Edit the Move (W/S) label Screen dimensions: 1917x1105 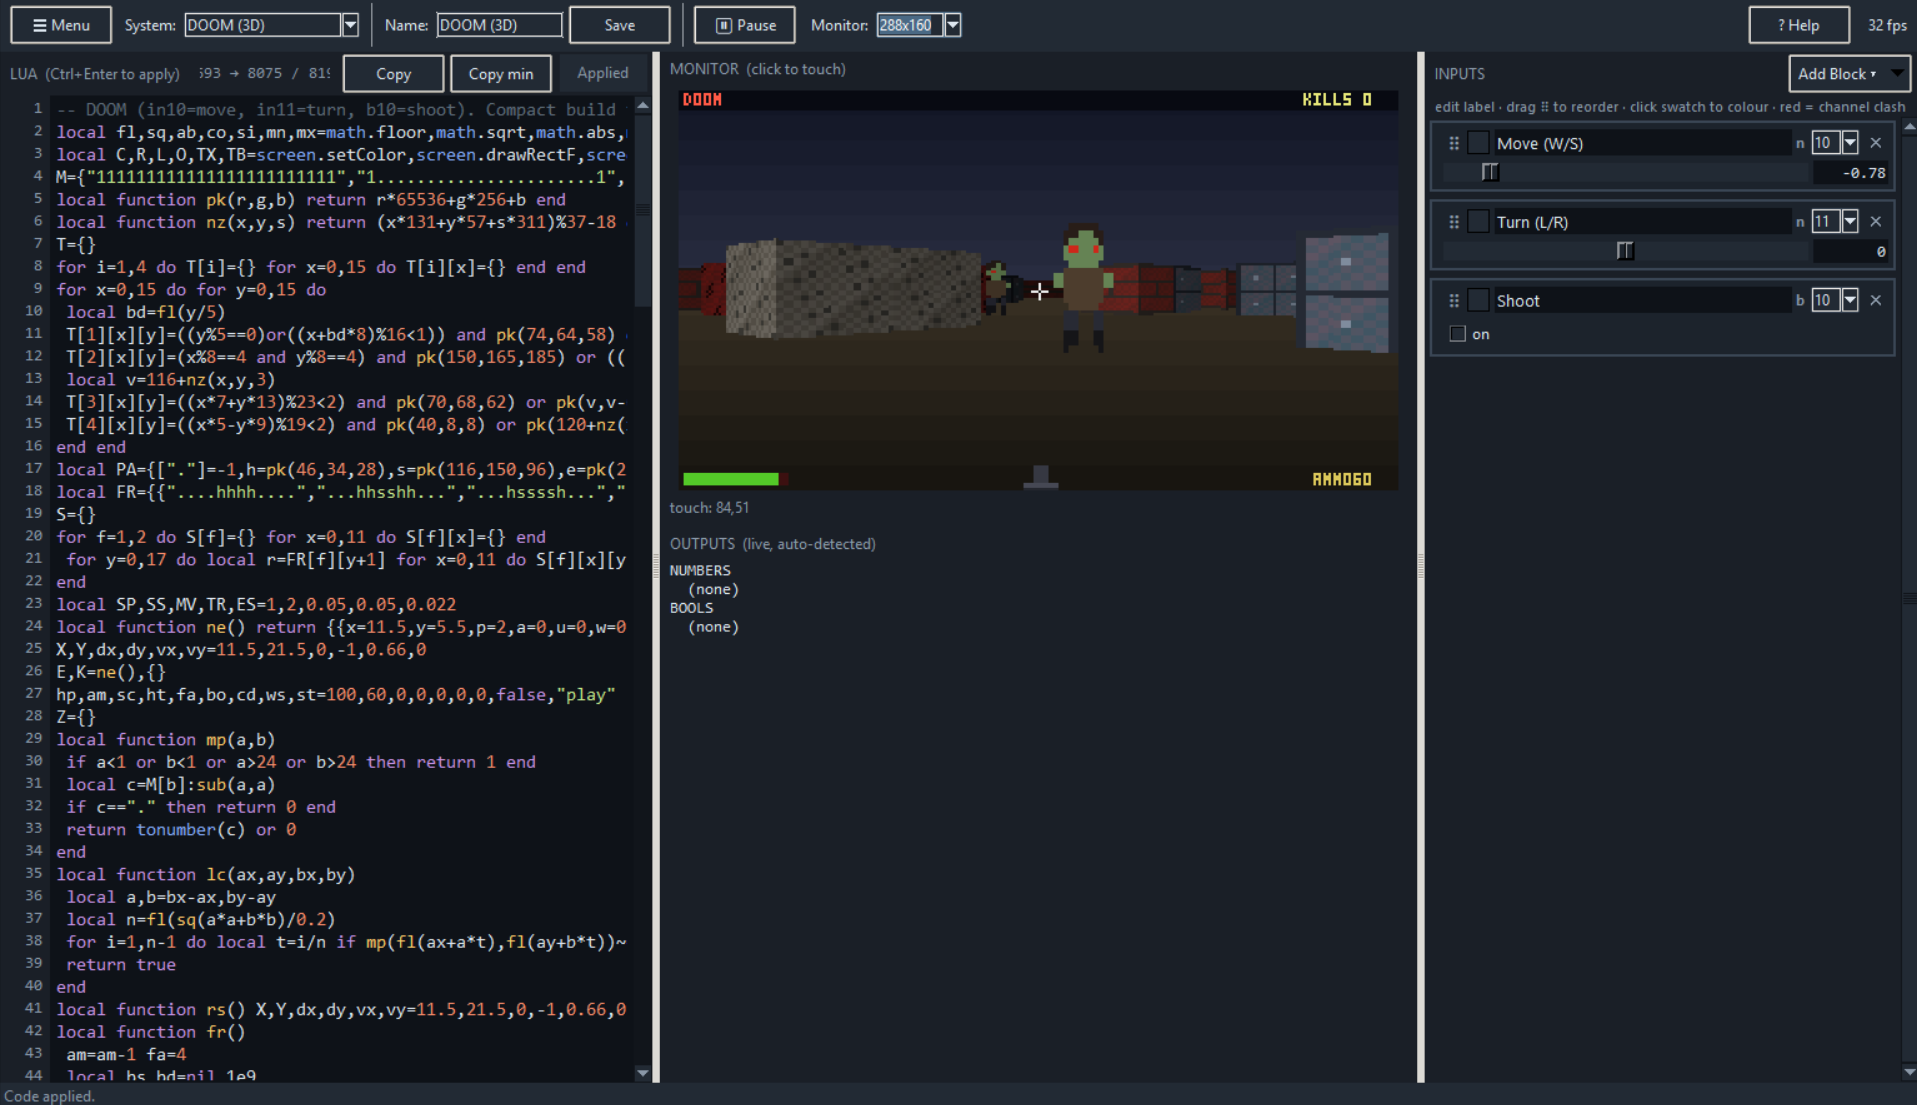coord(1642,143)
